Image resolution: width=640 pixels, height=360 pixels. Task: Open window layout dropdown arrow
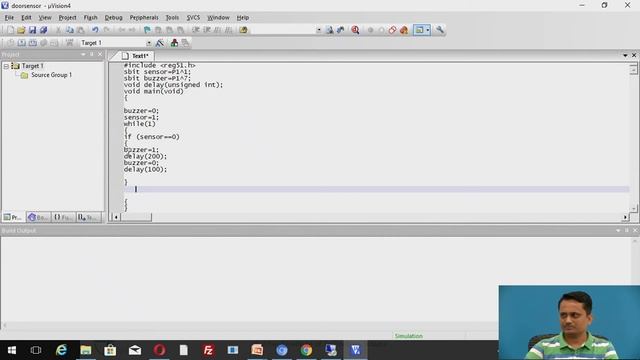(428, 30)
